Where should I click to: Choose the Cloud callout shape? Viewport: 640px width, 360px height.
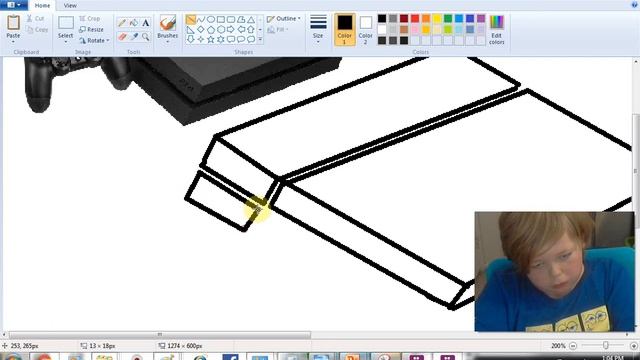pyautogui.click(x=251, y=40)
